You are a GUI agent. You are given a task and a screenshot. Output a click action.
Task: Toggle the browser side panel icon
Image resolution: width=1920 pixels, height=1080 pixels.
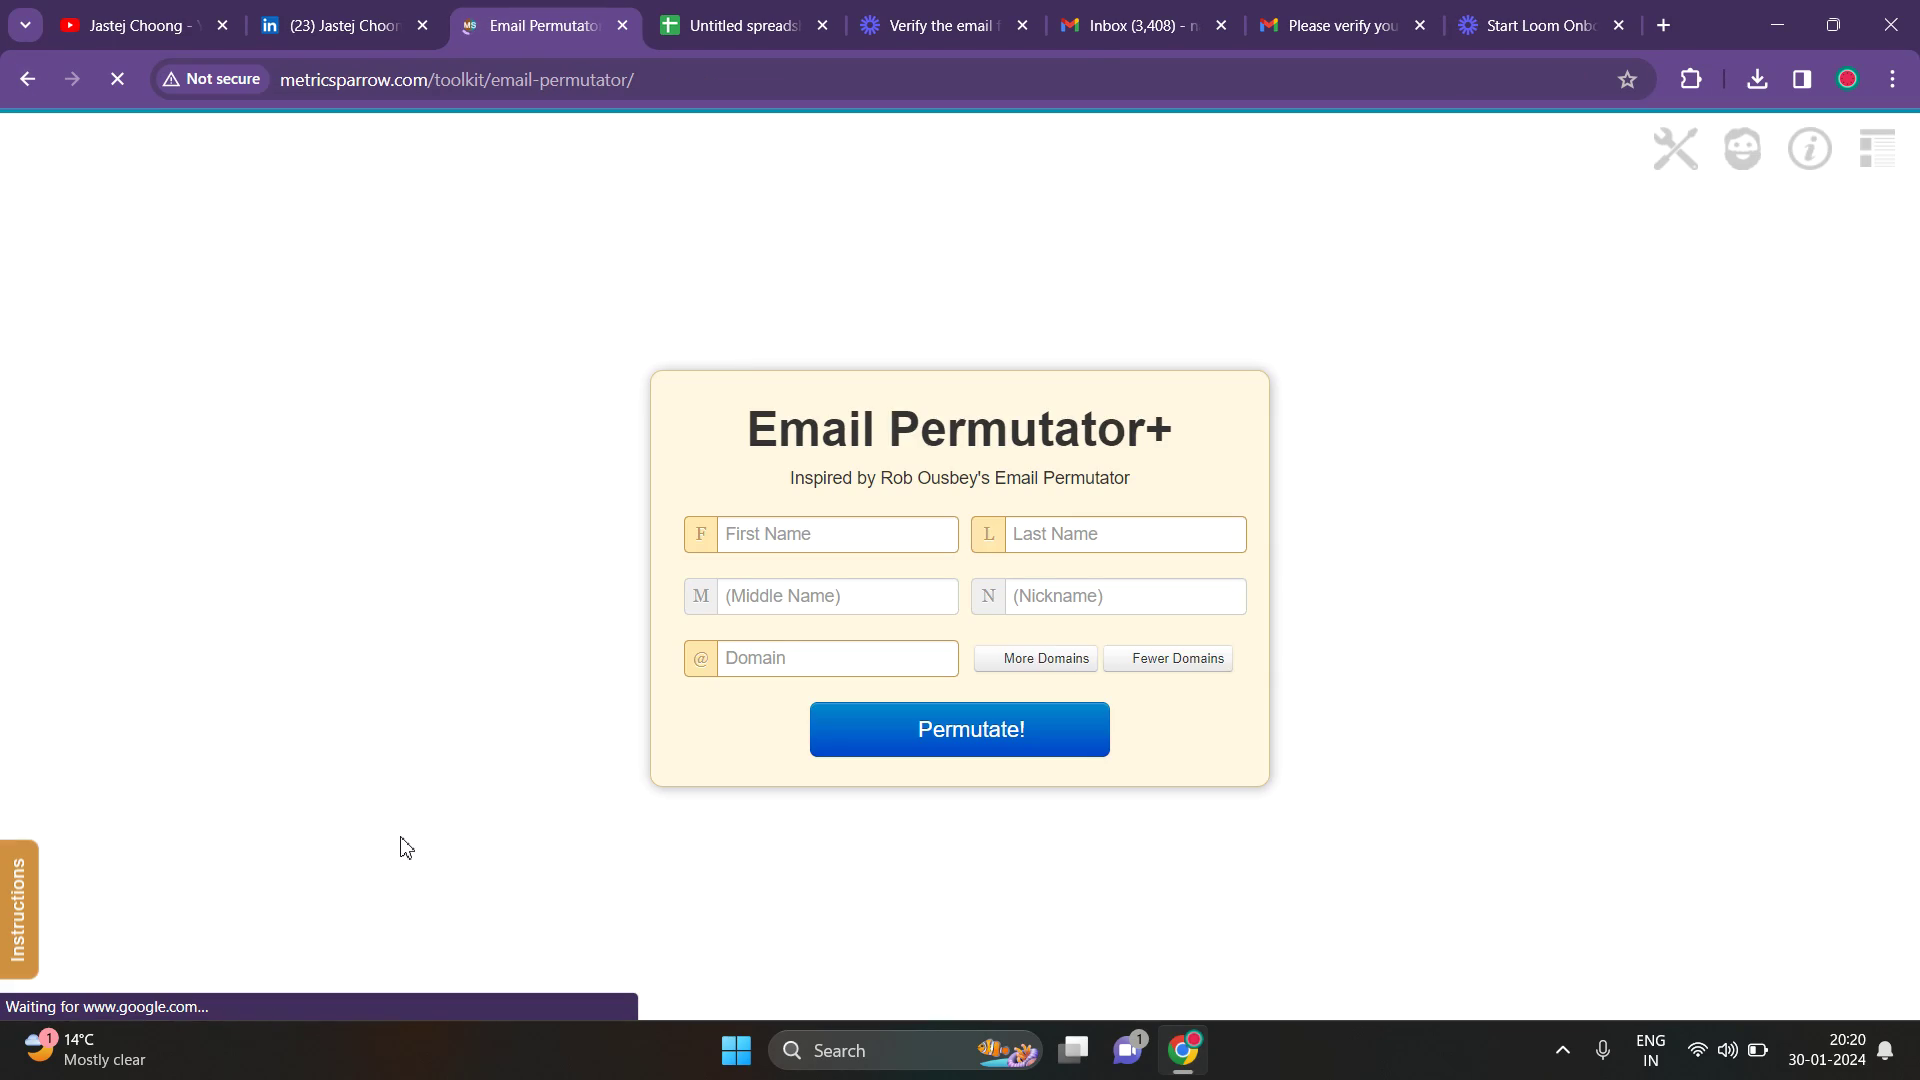point(1802,80)
